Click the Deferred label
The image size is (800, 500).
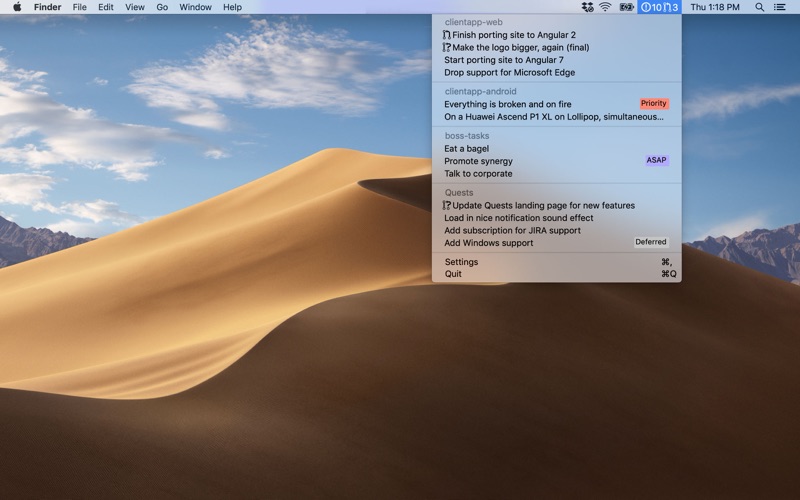pyautogui.click(x=651, y=242)
